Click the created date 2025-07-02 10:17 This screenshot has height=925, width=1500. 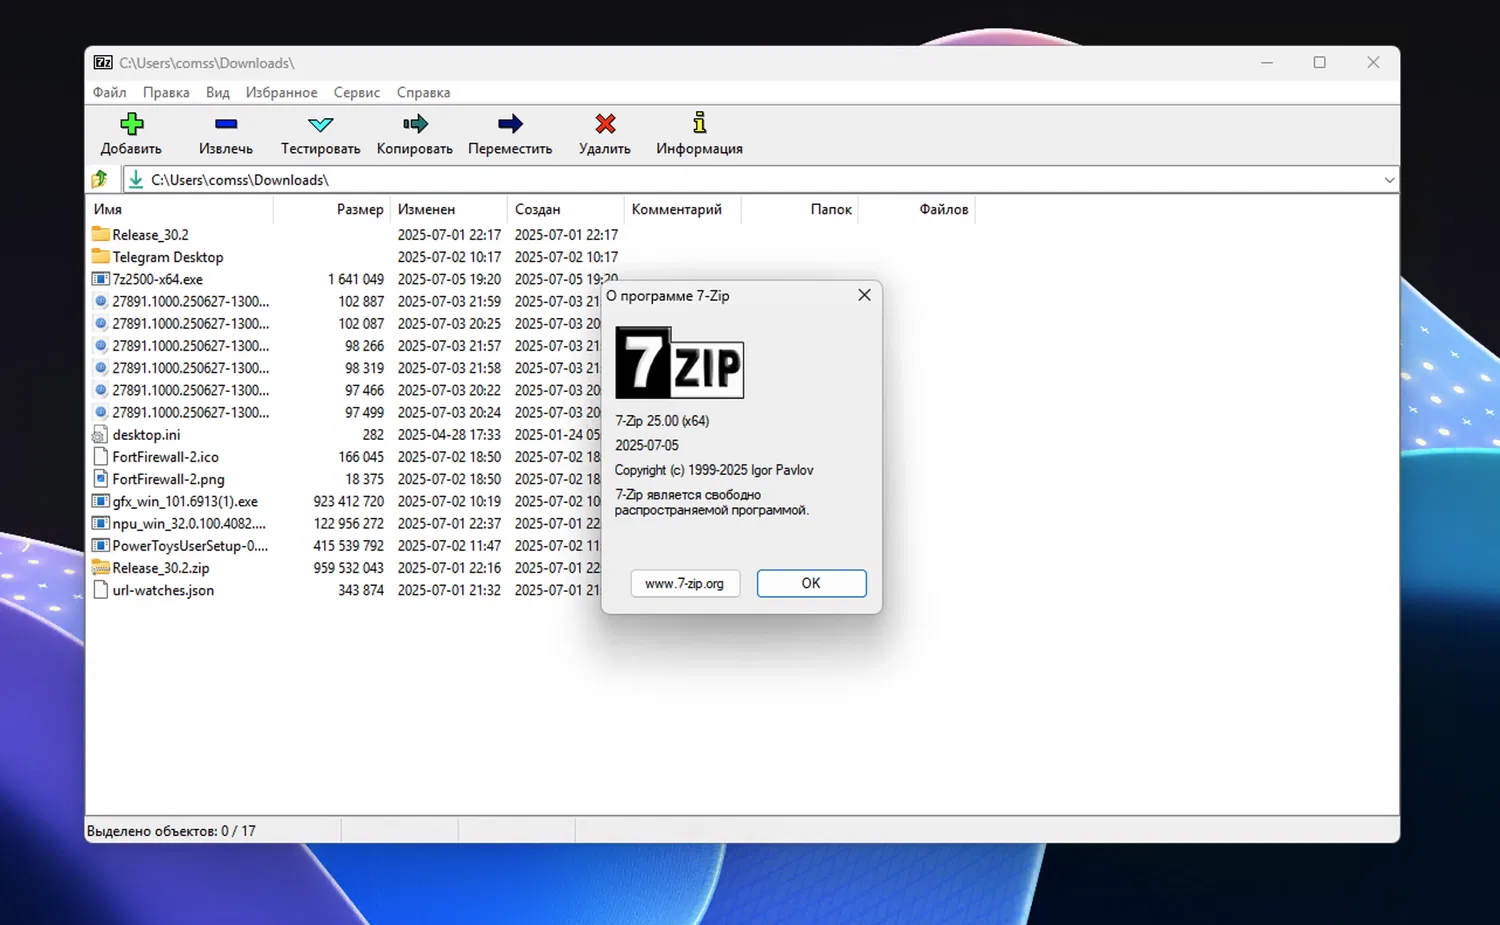(x=566, y=257)
